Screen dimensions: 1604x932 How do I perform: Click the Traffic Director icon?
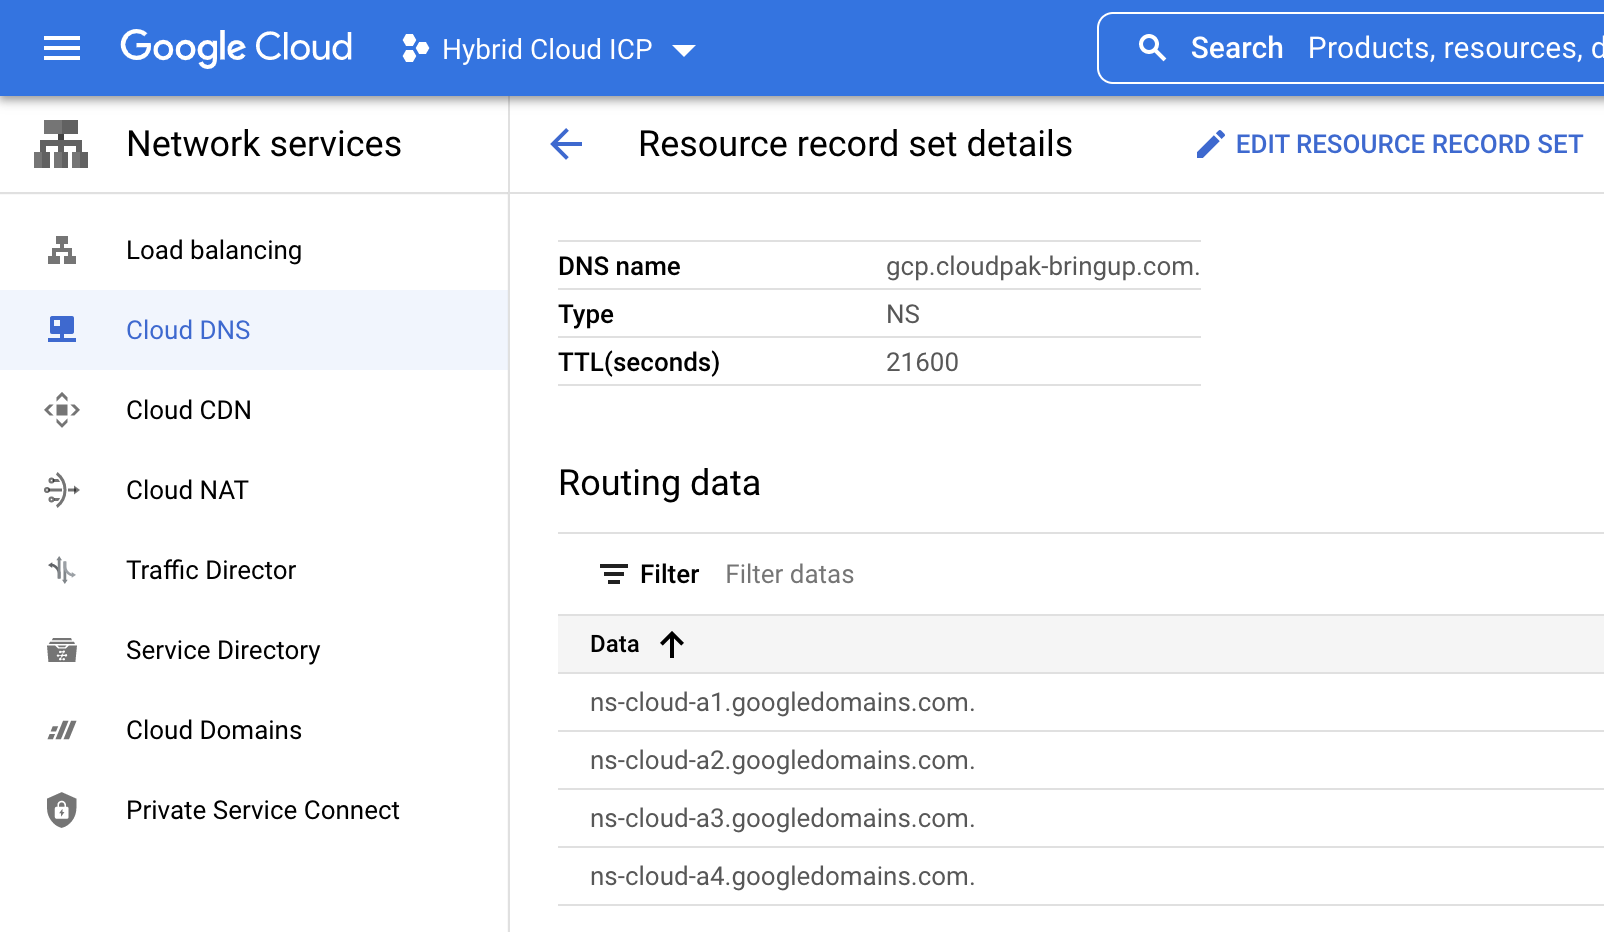click(62, 570)
